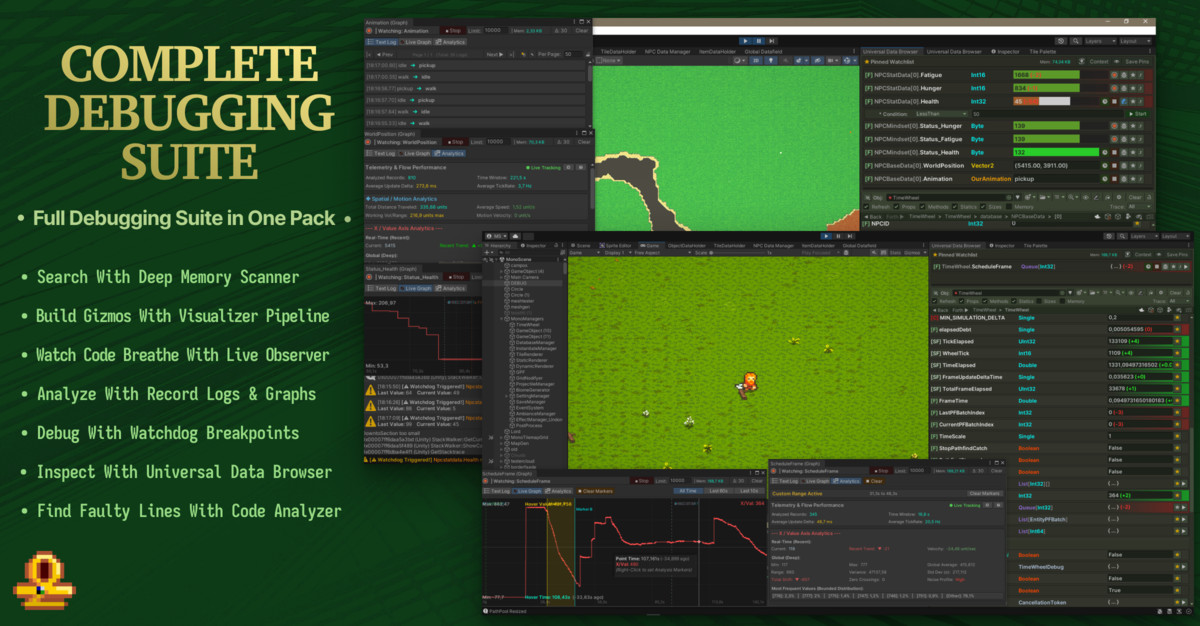Click the NPCStatData Fatigue value bar

[x=1047, y=75]
